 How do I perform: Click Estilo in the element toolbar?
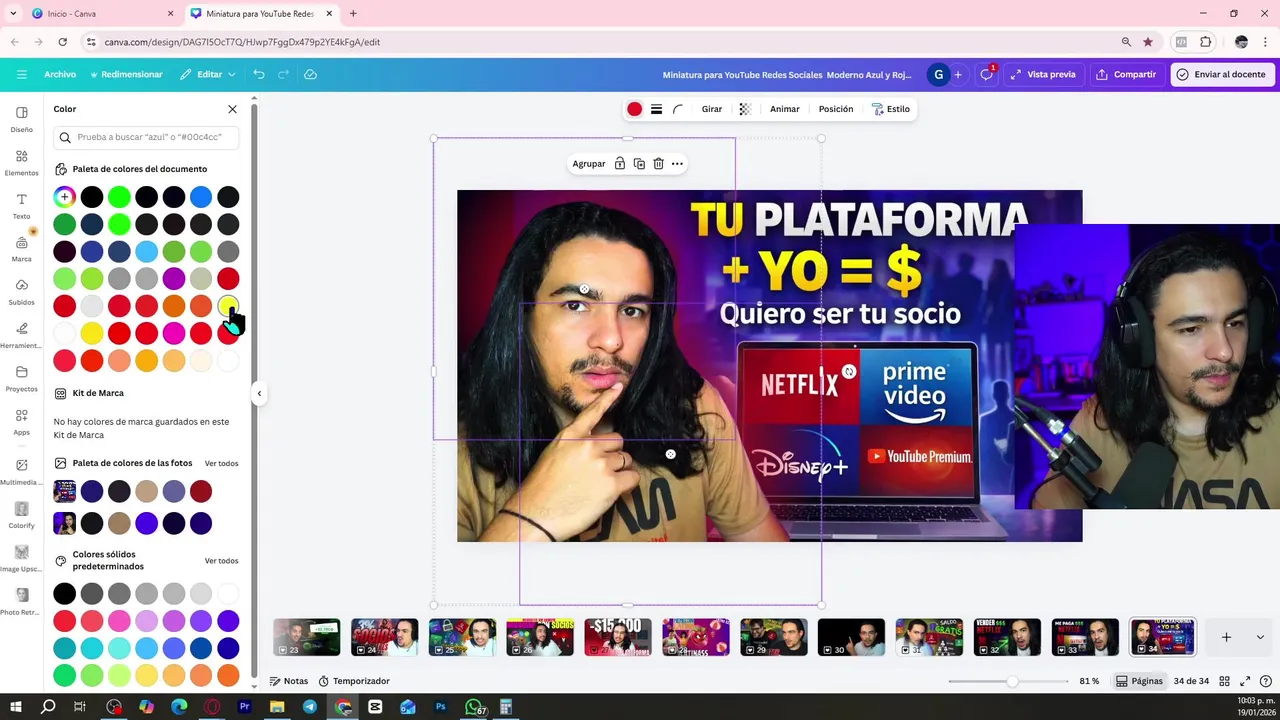[891, 109]
